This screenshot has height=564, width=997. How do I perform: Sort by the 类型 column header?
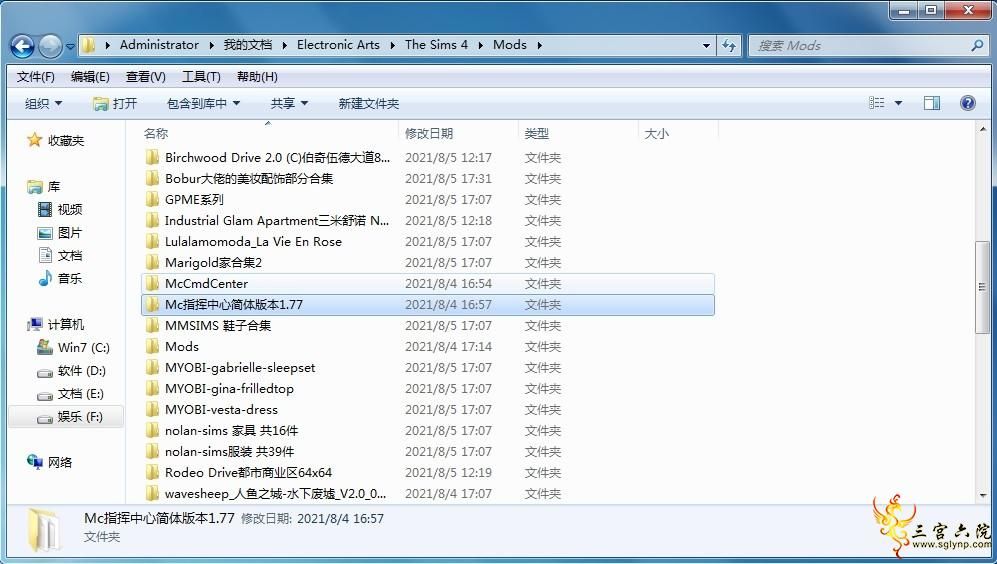[537, 134]
